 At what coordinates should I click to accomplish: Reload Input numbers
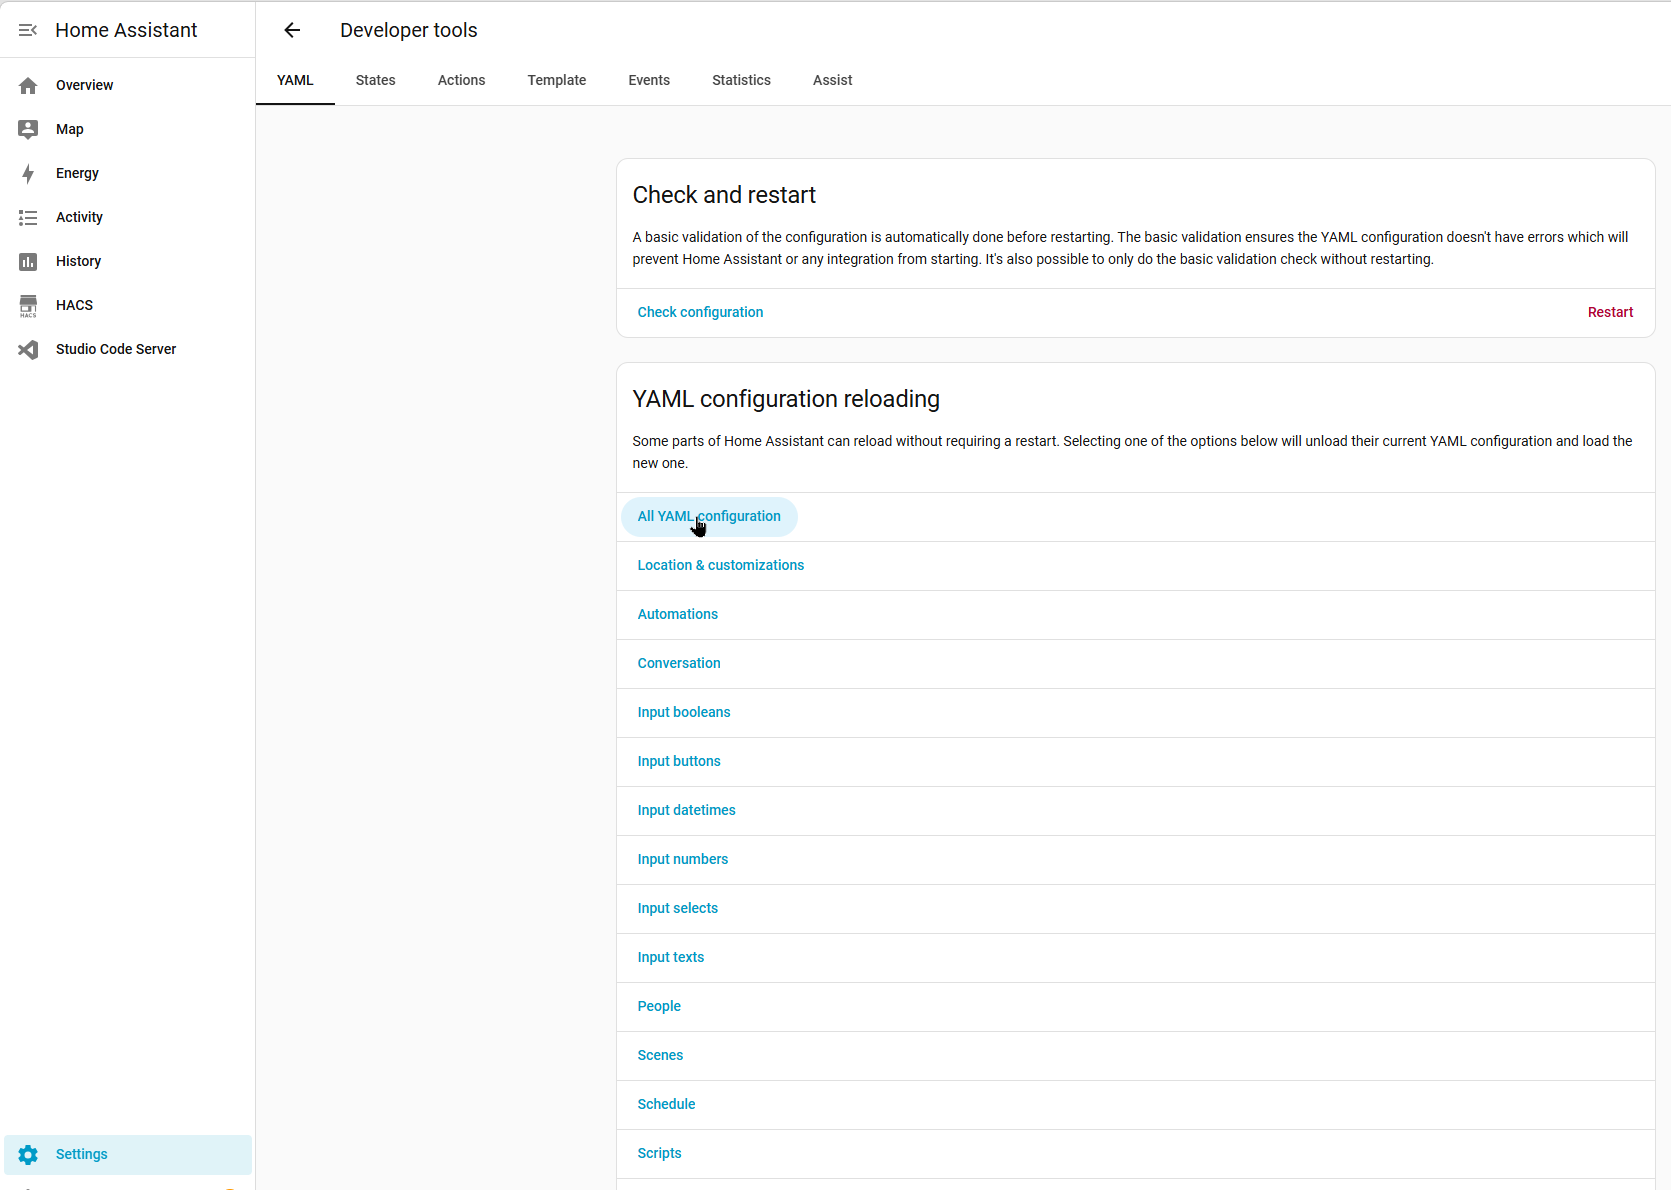[x=683, y=859]
